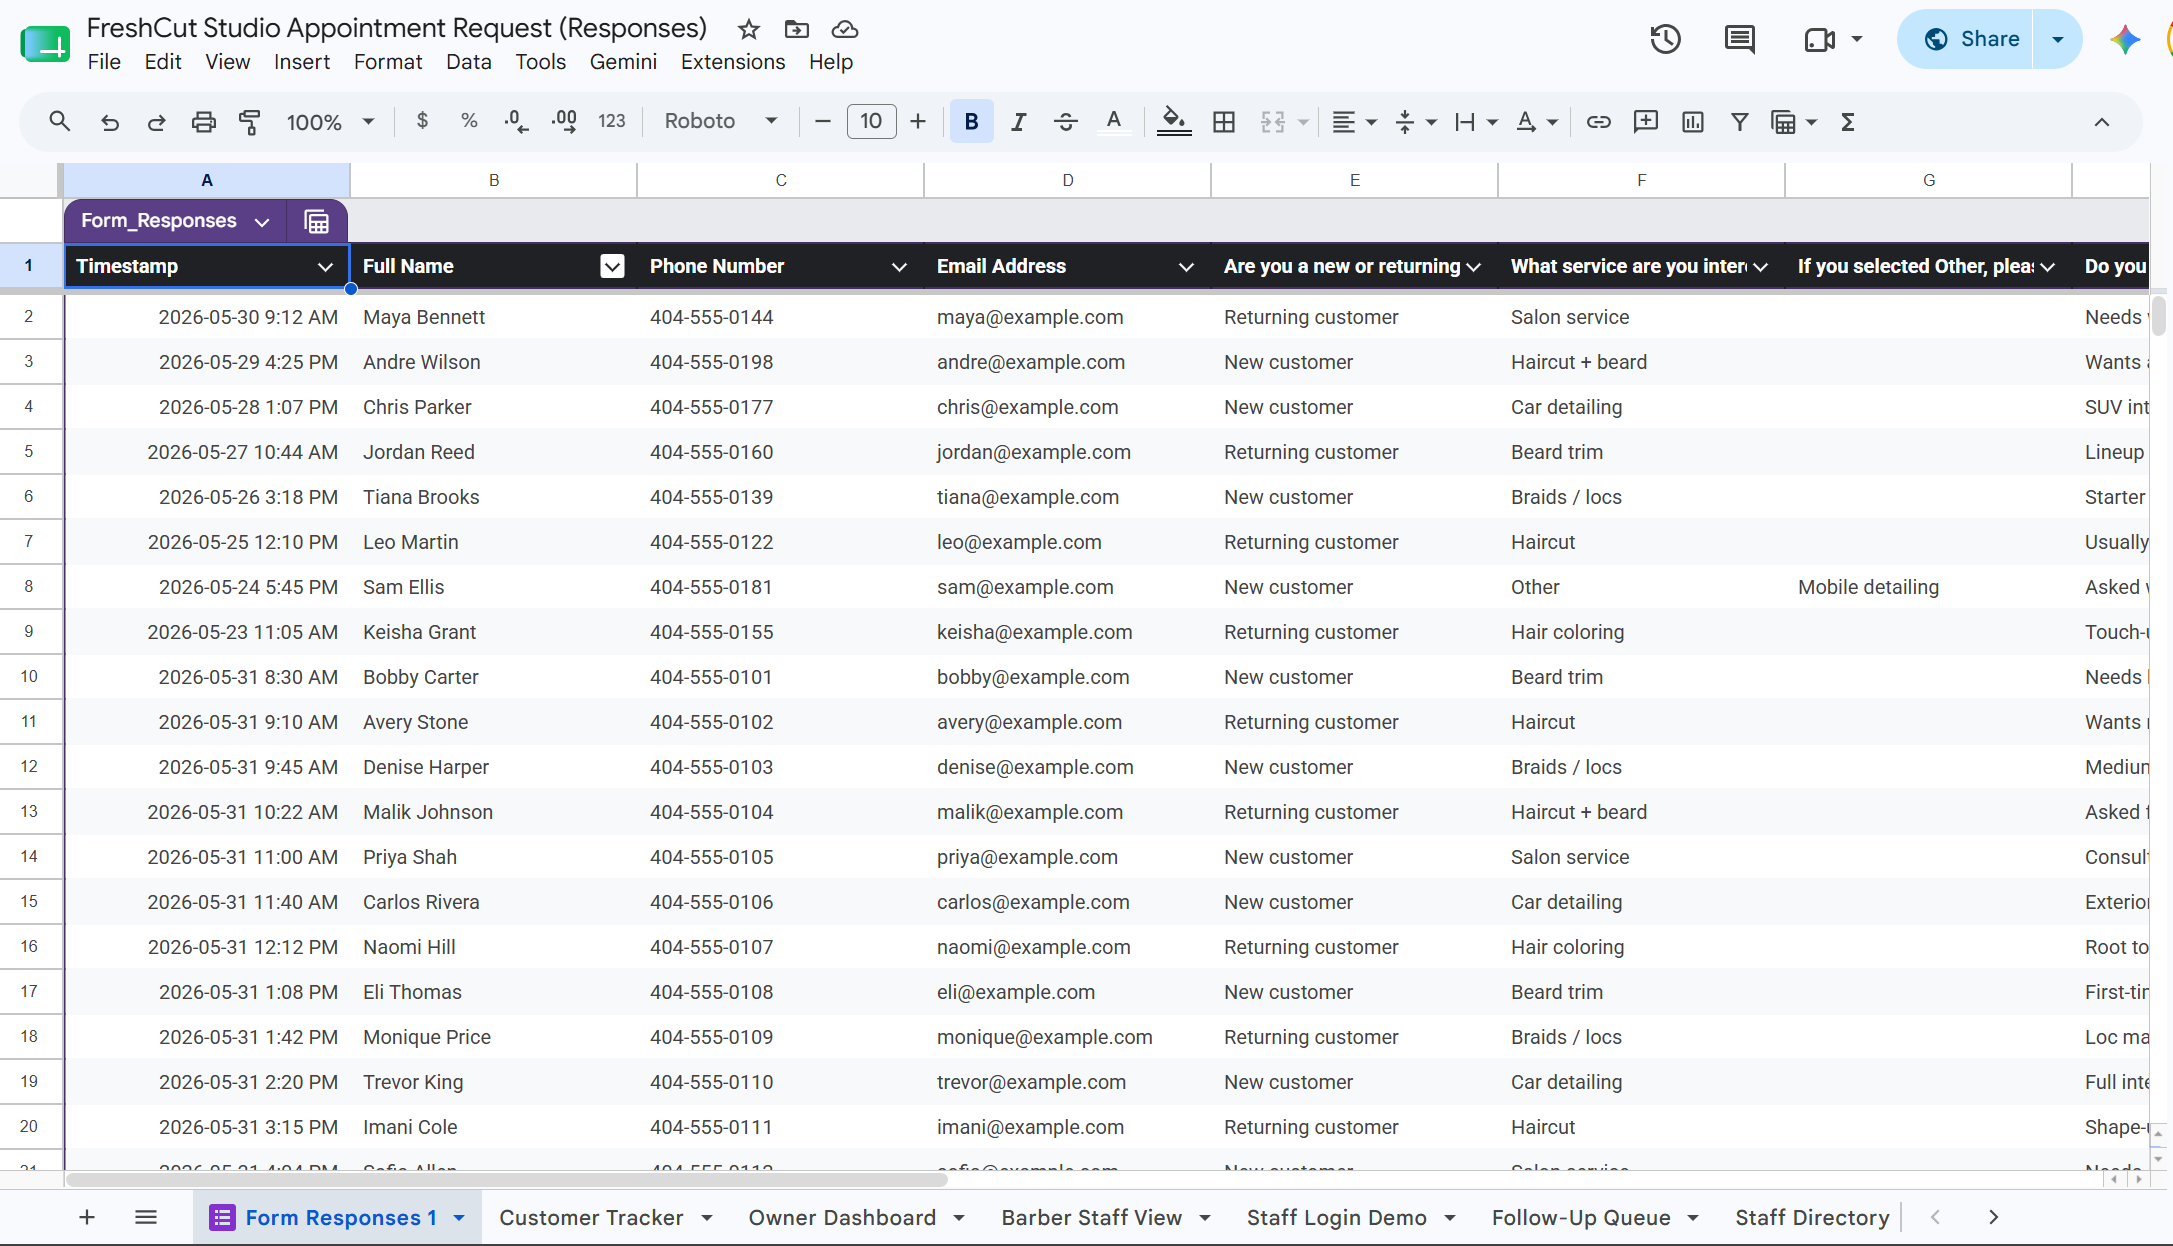This screenshot has height=1246, width=2173.
Task: Open the Full Name column filter dropdown
Action: click(x=612, y=266)
